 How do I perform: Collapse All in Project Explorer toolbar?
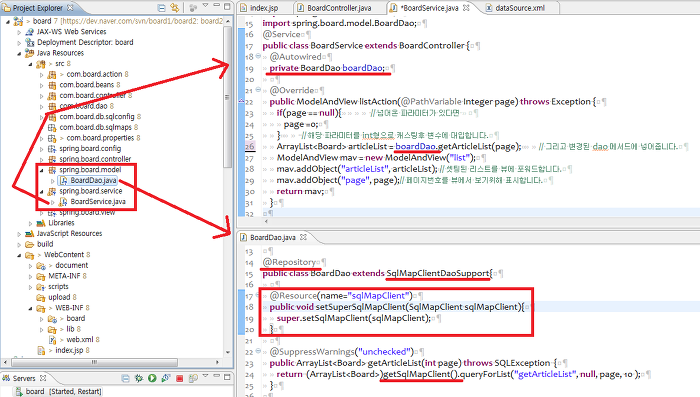(162, 8)
